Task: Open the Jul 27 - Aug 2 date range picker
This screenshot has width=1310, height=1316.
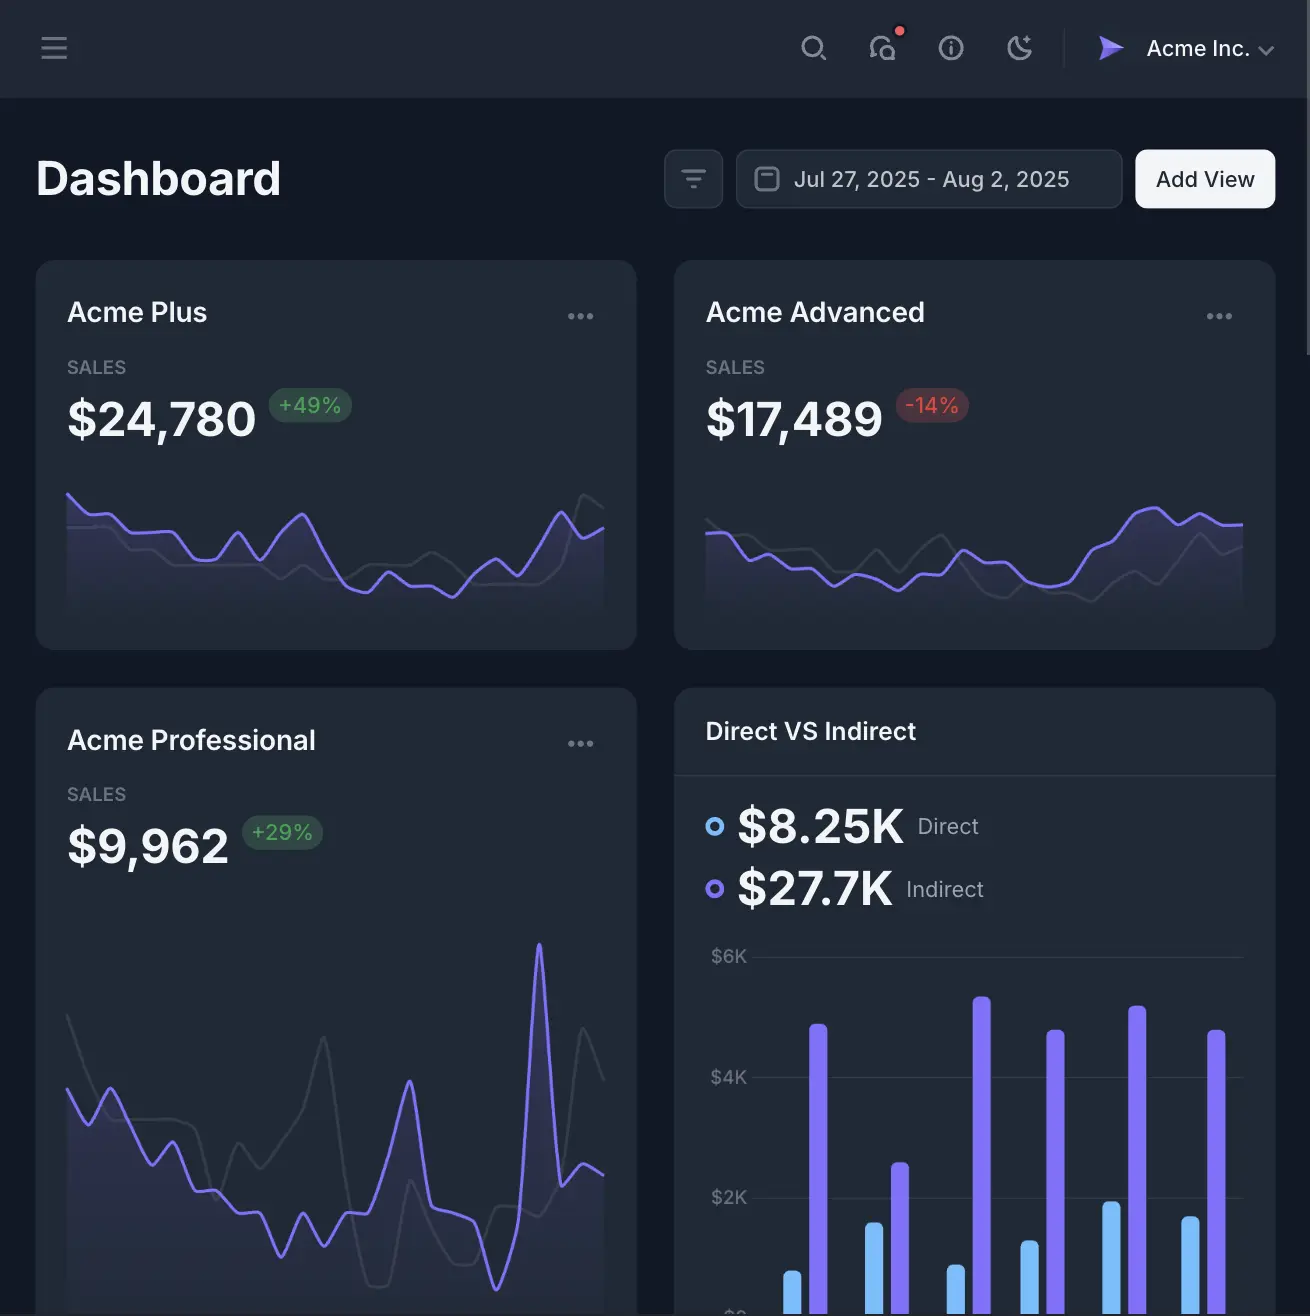Action: (x=929, y=179)
